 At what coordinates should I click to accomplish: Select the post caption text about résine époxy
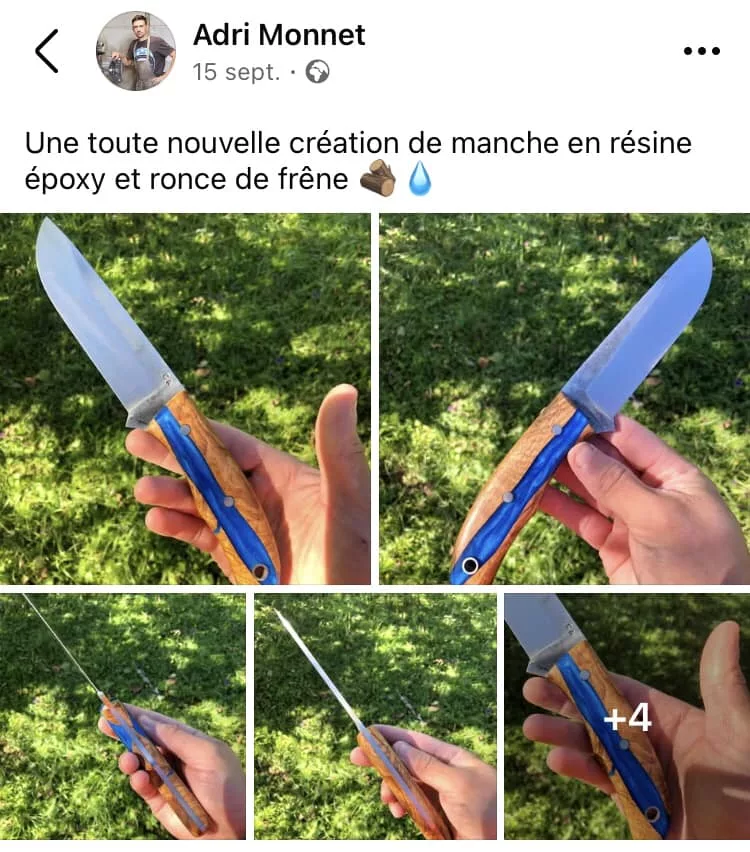click(358, 161)
